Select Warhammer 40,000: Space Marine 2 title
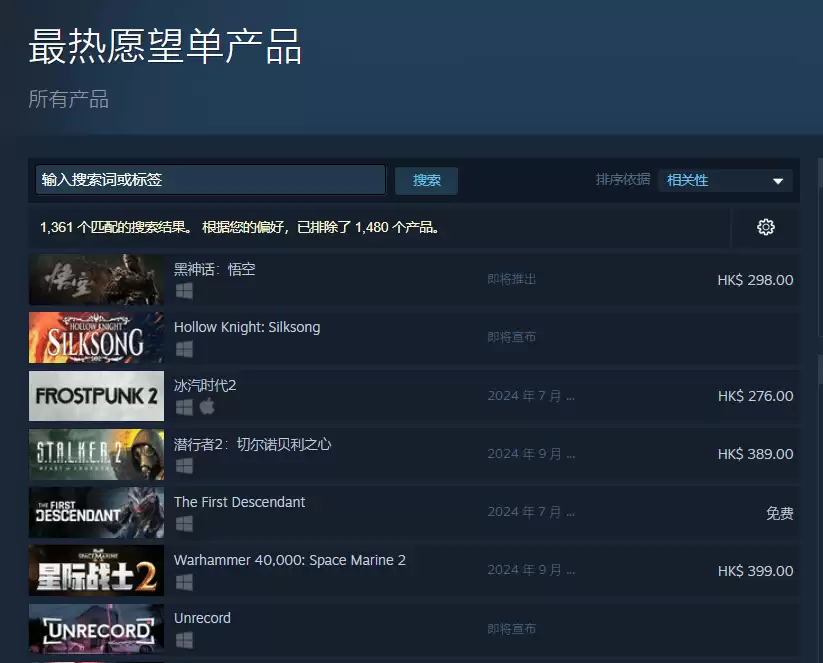This screenshot has height=663, width=823. tap(290, 560)
